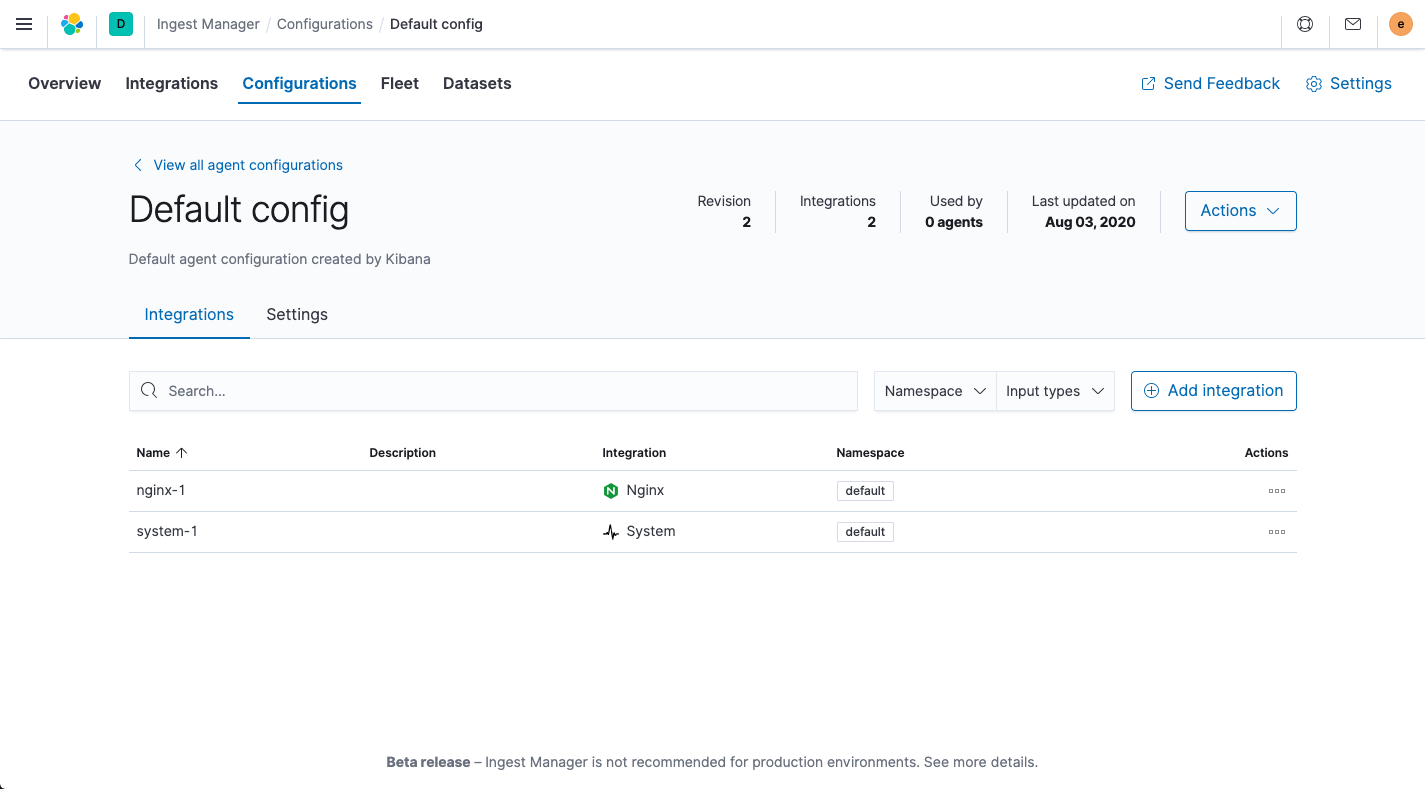Open actions menu for system-1 row

pyautogui.click(x=1276, y=531)
